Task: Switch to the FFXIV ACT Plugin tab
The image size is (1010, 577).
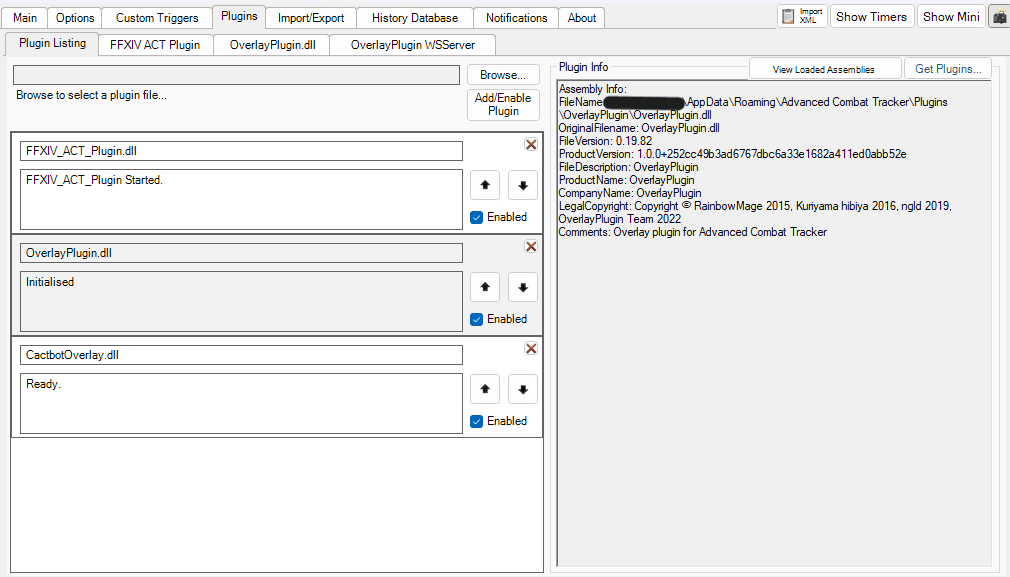Action: (x=155, y=45)
